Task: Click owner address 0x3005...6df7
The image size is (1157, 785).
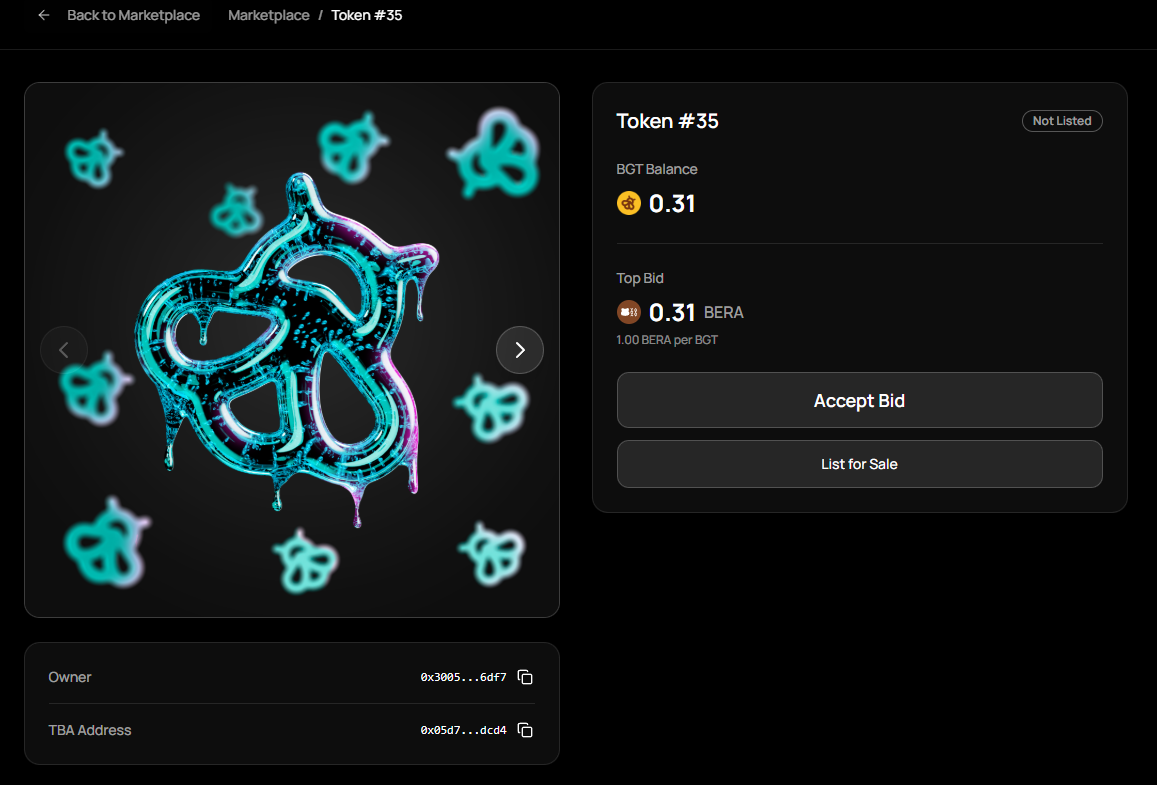Action: tap(463, 677)
